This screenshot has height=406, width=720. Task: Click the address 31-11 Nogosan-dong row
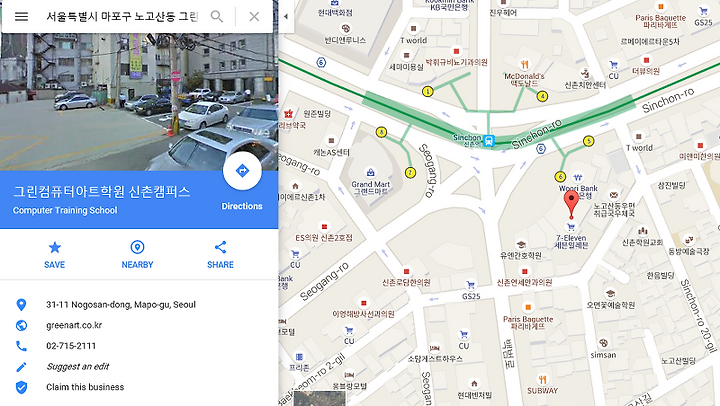click(x=139, y=304)
